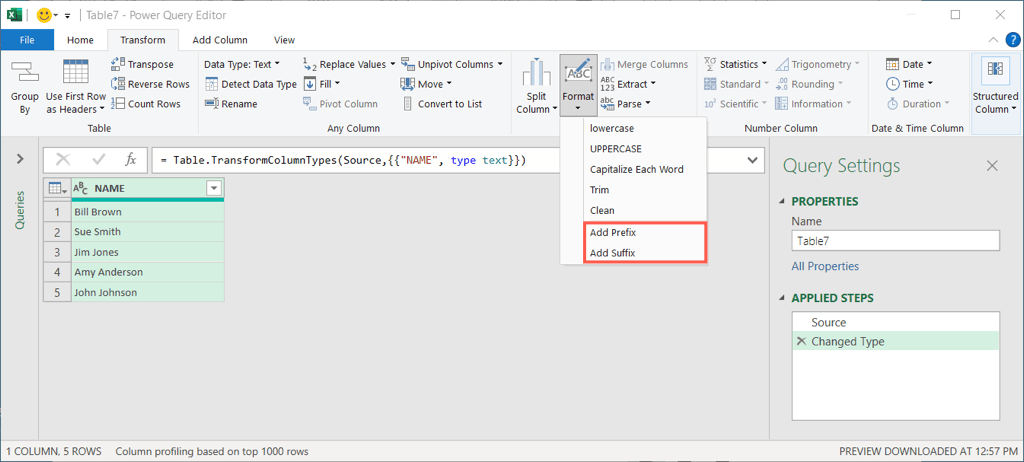Switch to the Add Column tab
1024x462 pixels.
click(x=220, y=40)
